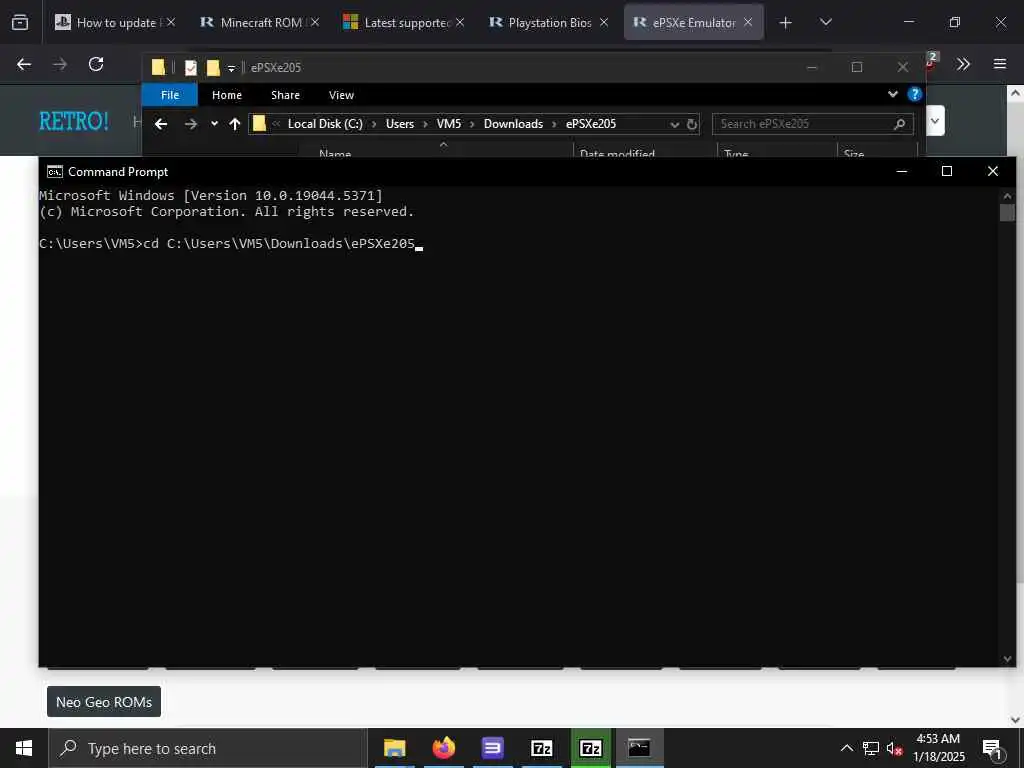This screenshot has width=1024, height=768.
Task: Open Home ribbon tab in File Explorer
Action: [227, 95]
